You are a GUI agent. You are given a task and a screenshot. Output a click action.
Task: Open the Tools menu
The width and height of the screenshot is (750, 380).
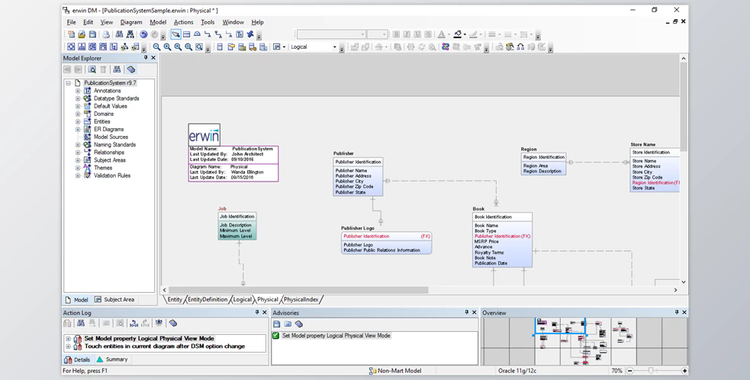208,22
